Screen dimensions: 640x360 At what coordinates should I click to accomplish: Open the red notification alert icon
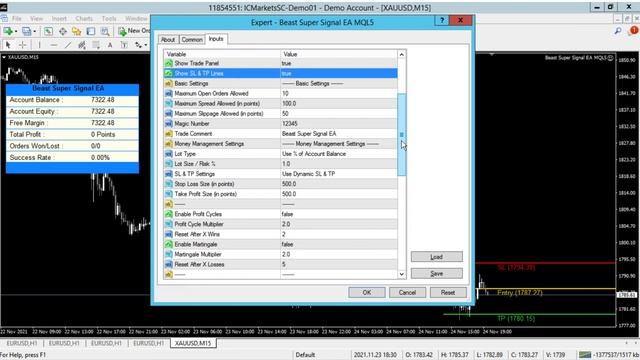coord(634,30)
